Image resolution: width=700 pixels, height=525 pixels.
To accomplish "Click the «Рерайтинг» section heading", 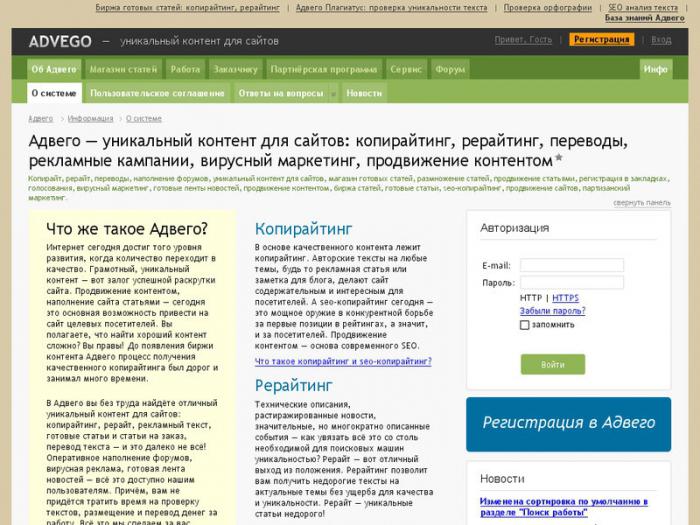I will click(x=294, y=386).
